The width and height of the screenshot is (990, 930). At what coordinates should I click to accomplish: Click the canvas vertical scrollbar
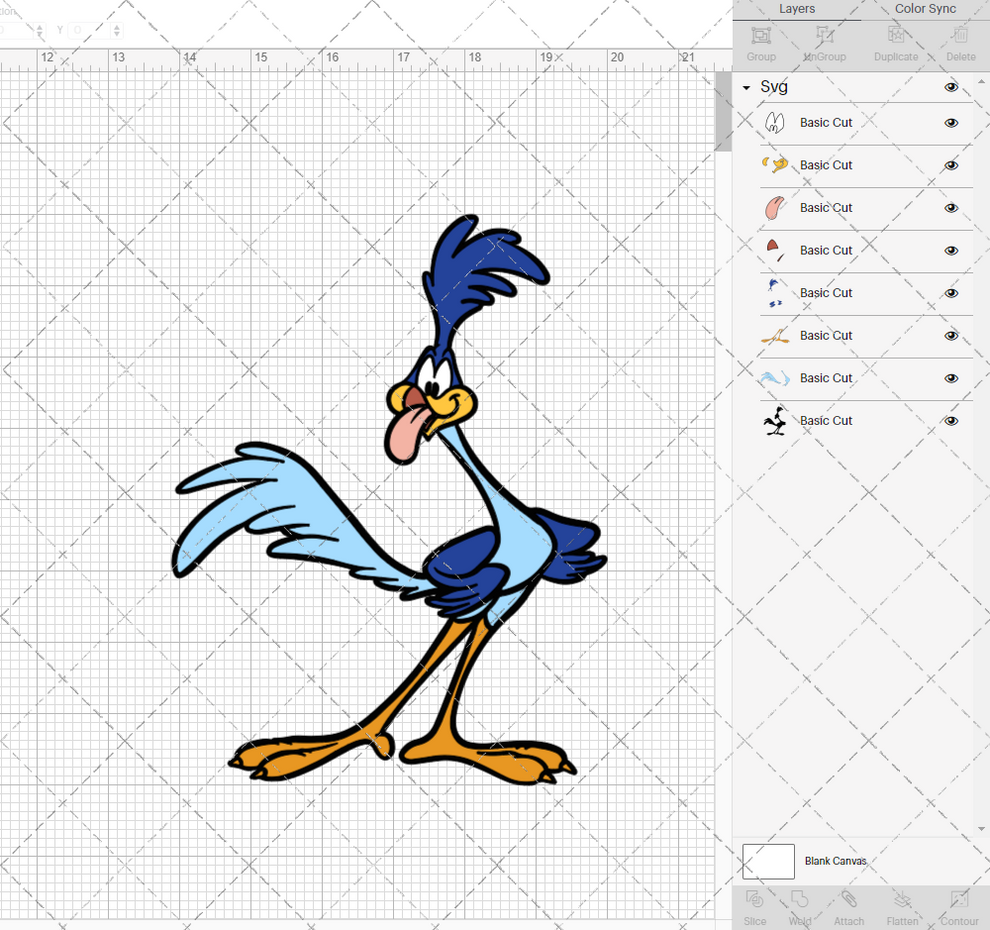coord(723,110)
